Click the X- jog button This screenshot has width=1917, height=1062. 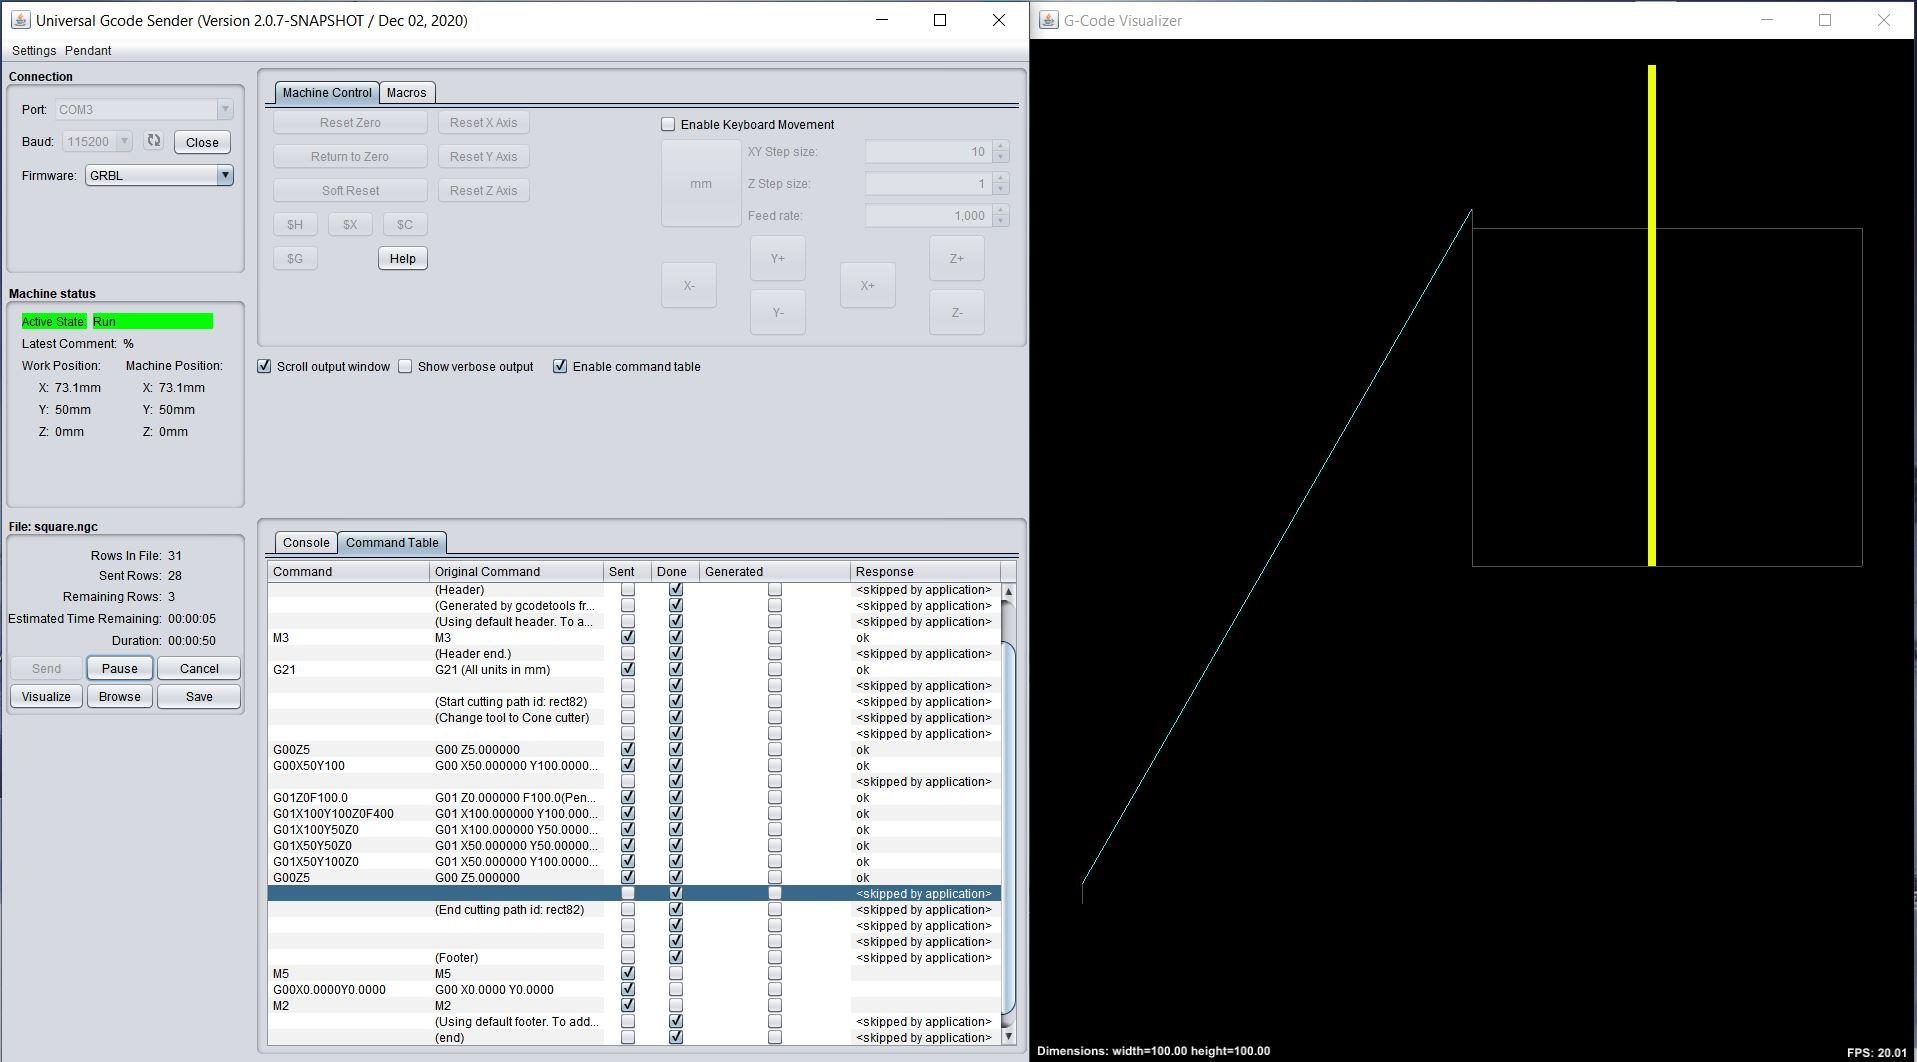[689, 285]
